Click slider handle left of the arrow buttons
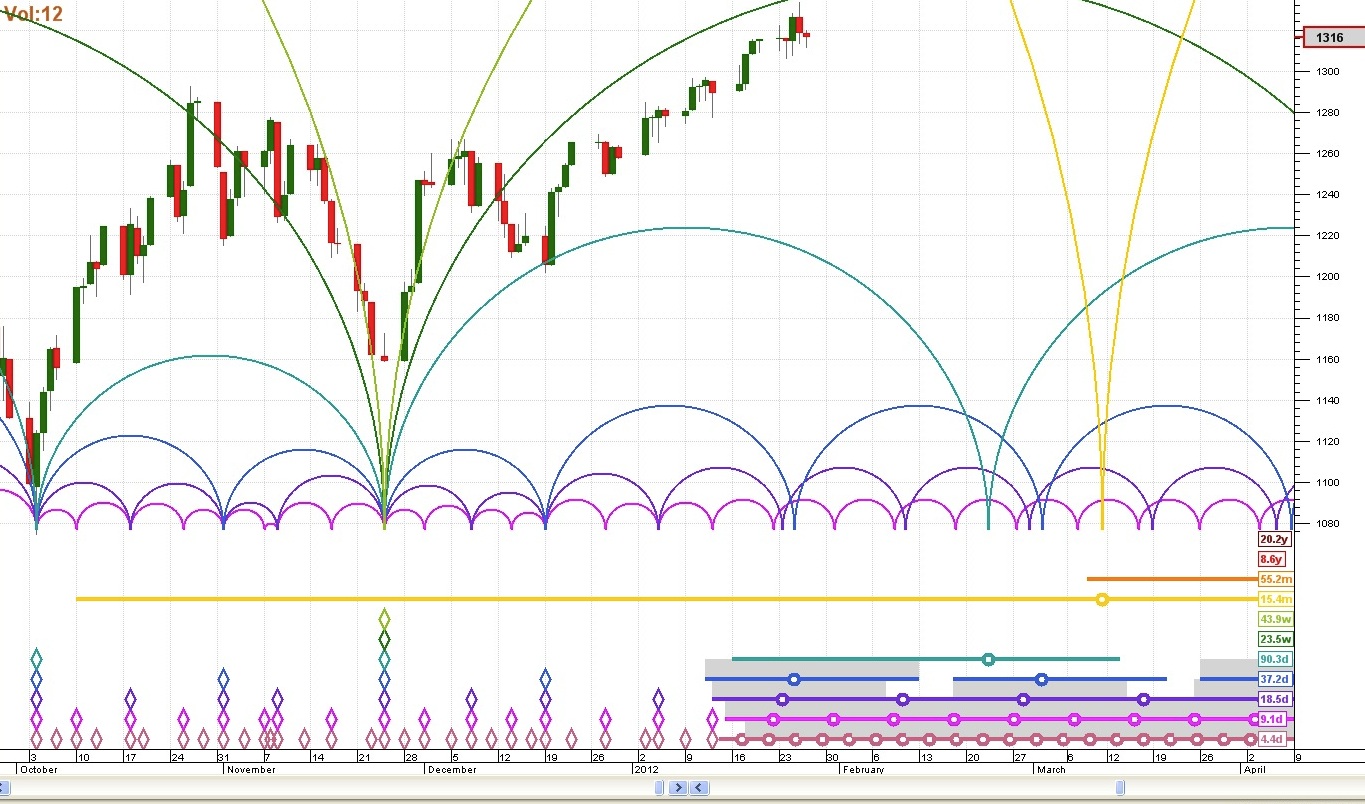 click(660, 788)
